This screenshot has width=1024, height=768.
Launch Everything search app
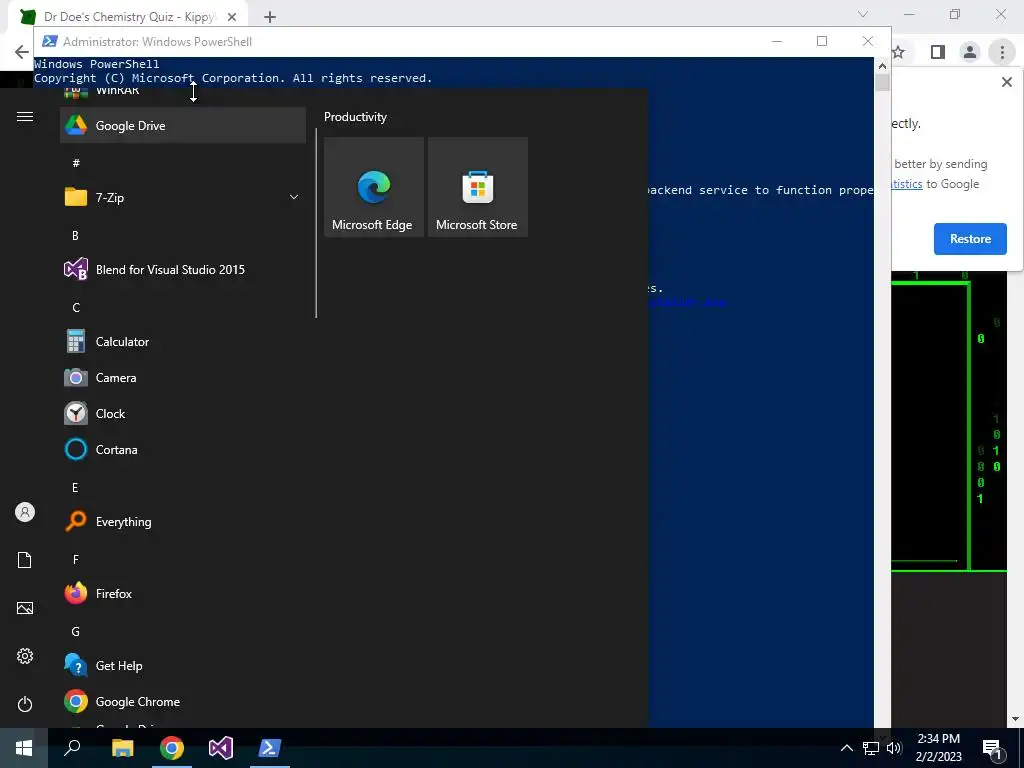pyautogui.click(x=183, y=522)
